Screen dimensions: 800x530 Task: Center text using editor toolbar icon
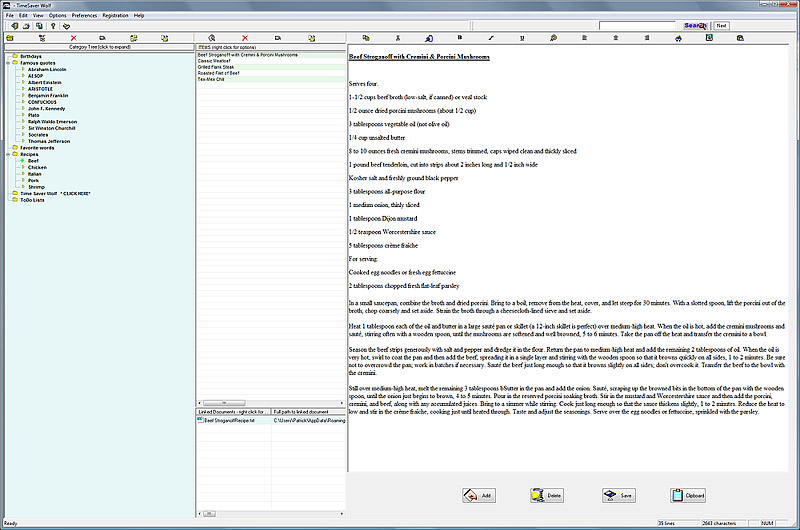click(x=616, y=38)
